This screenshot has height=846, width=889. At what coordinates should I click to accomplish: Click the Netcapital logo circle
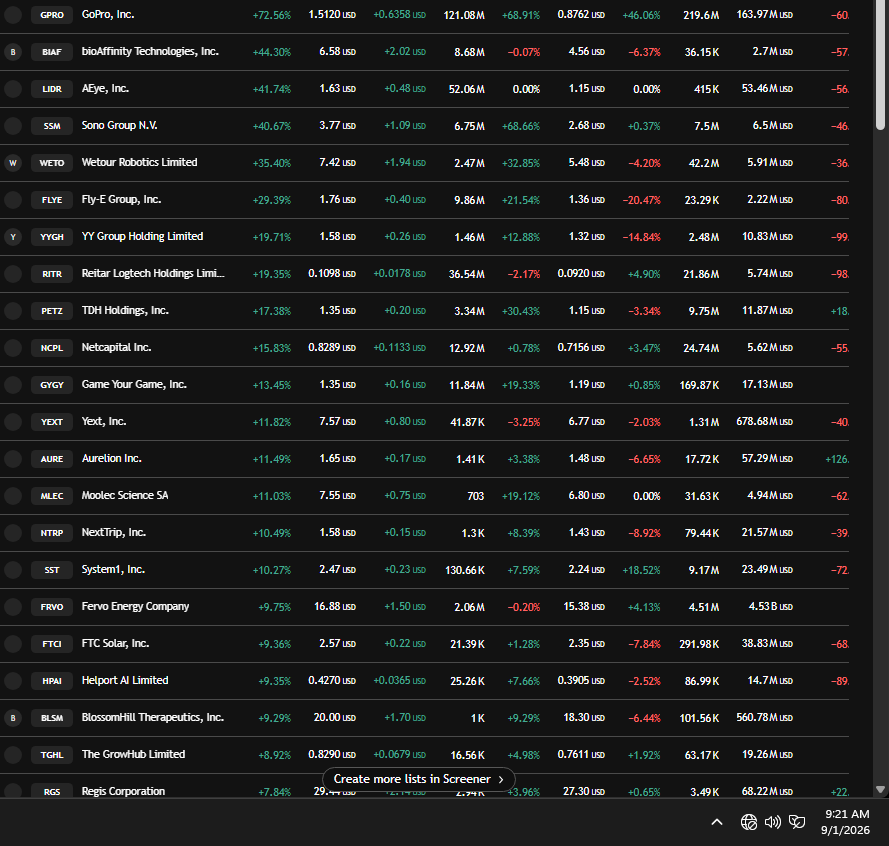coord(13,348)
